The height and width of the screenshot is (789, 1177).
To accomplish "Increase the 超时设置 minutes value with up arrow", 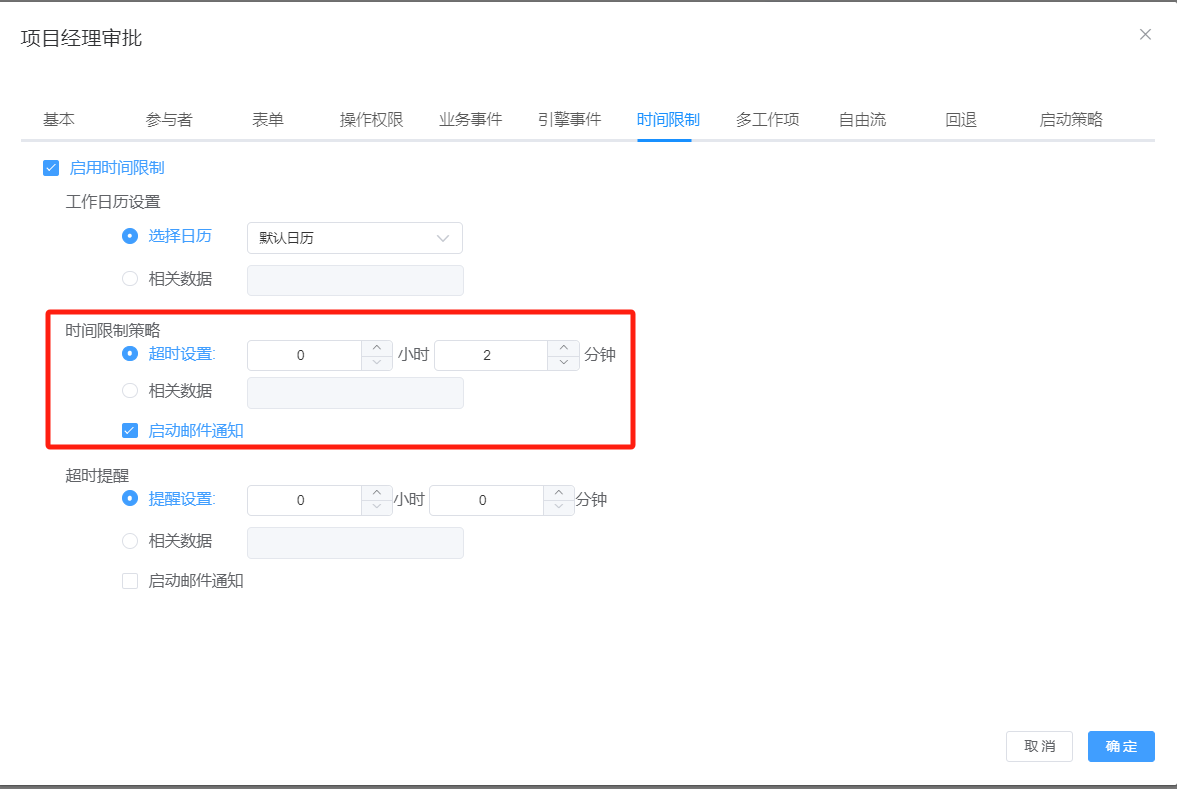I will (x=564, y=348).
